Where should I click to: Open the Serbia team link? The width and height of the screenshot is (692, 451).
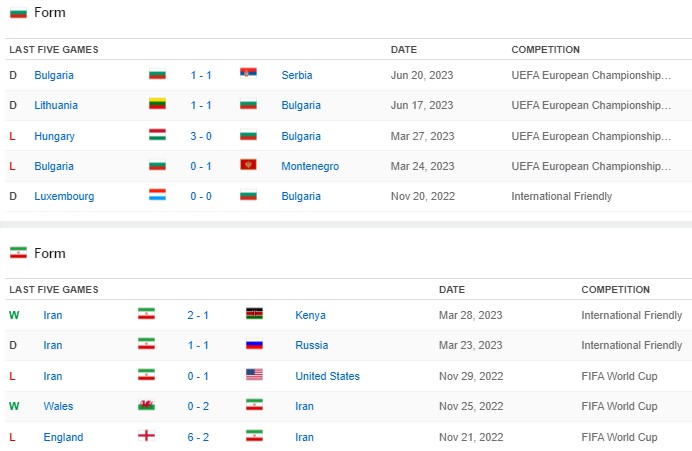tap(297, 75)
